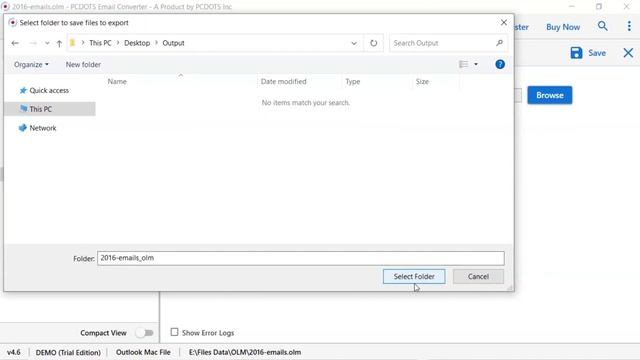Sort by Size column
The height and width of the screenshot is (360, 640).
422,81
